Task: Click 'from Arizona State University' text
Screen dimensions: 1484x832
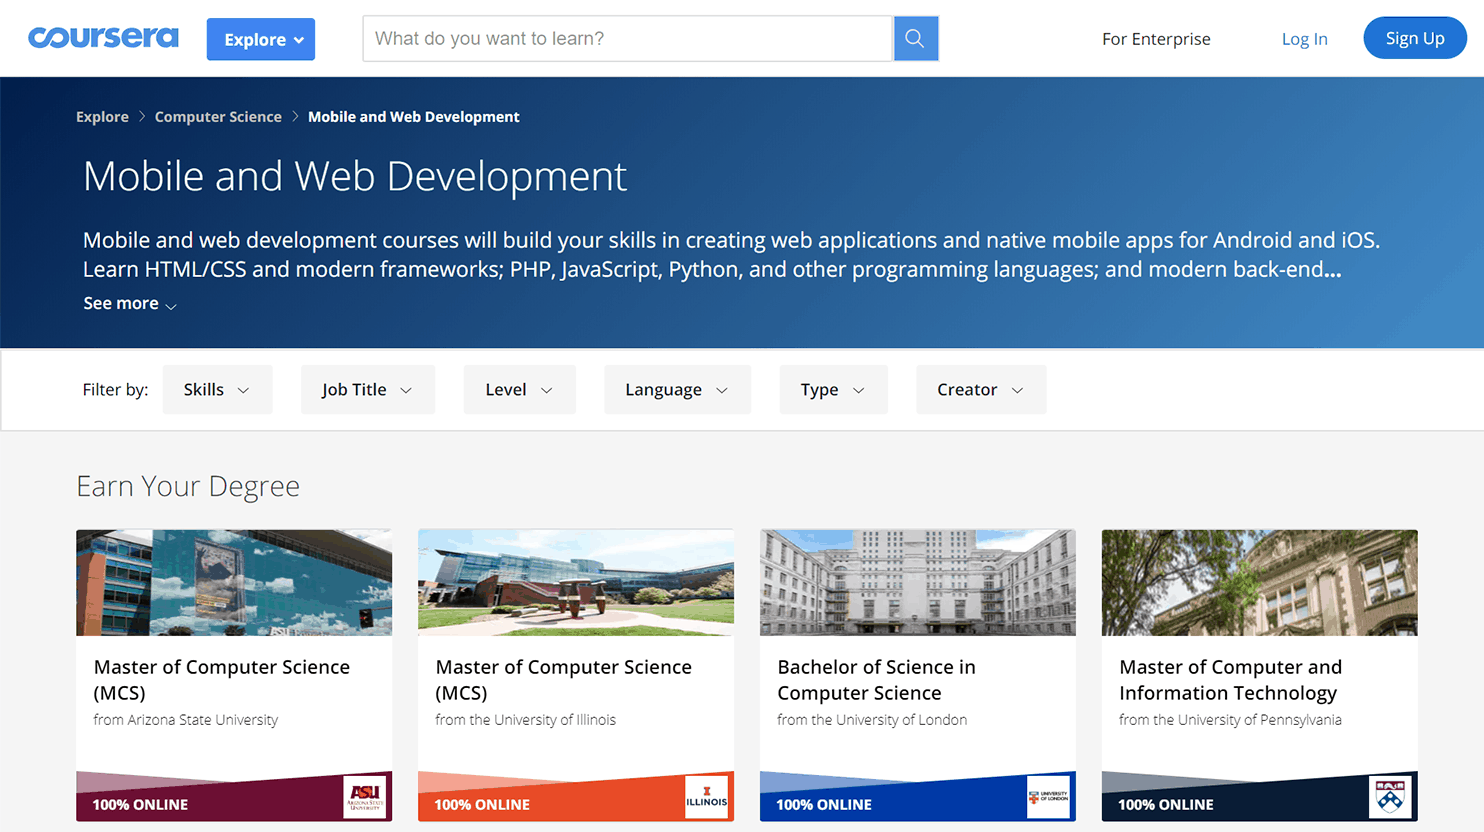Action: [x=186, y=720]
